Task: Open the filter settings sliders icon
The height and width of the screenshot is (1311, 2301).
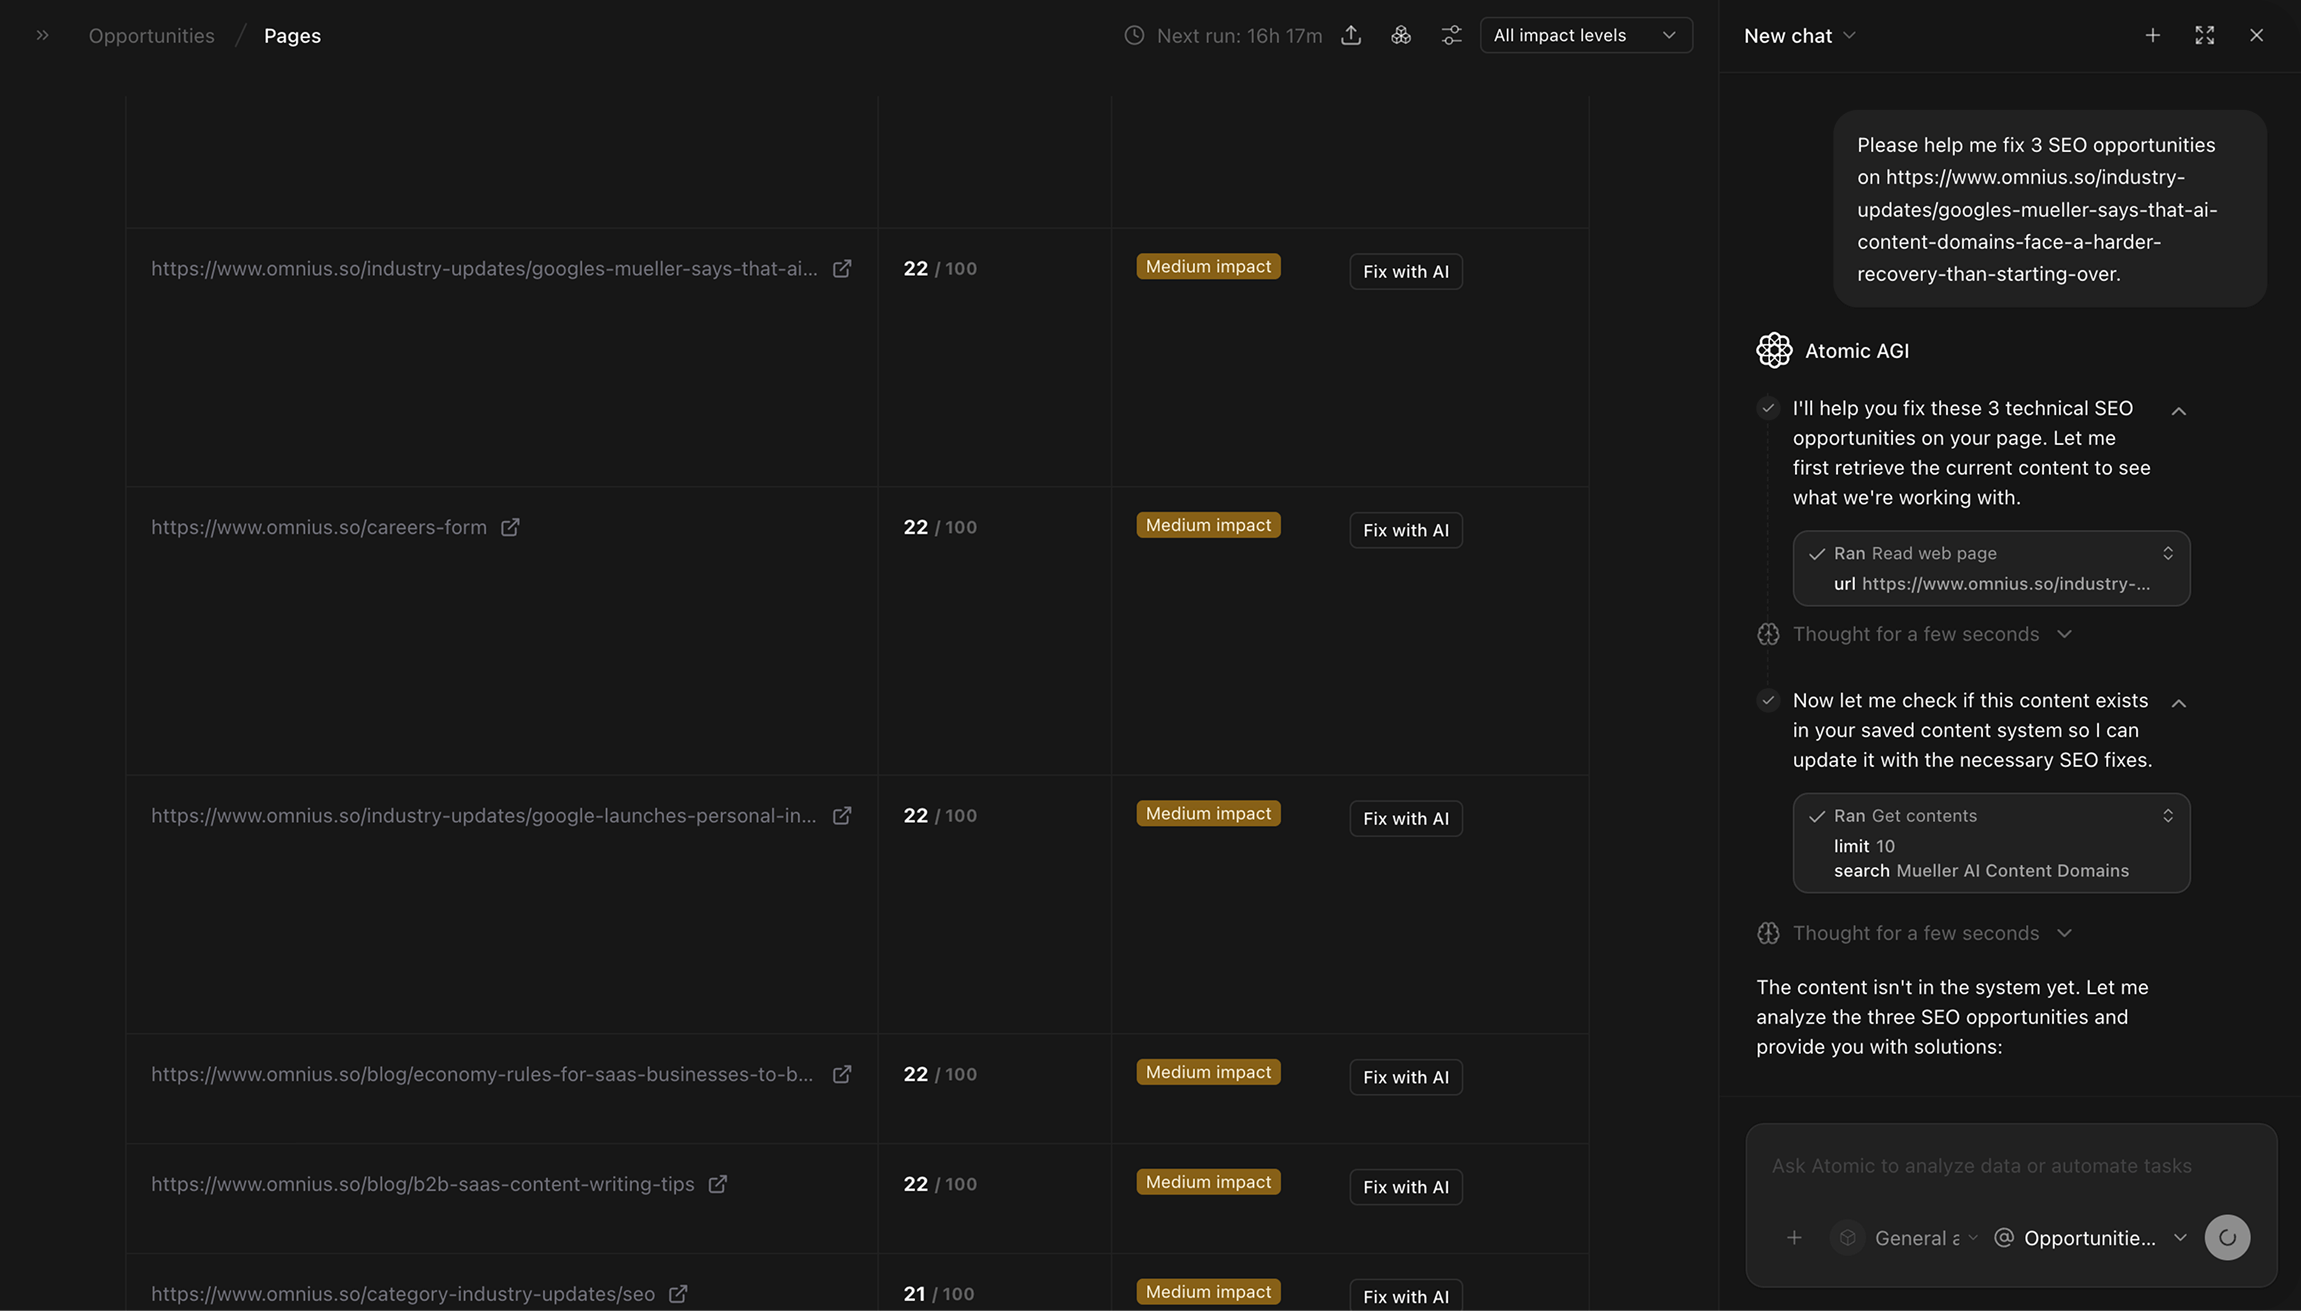Action: click(x=1451, y=35)
